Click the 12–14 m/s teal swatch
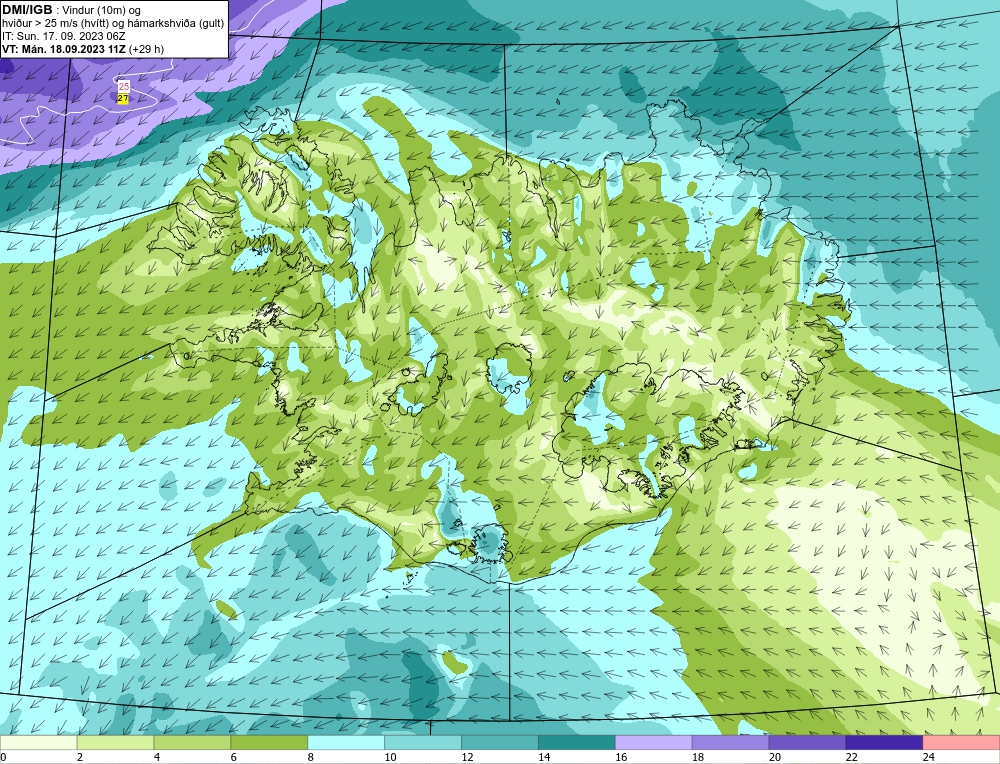1000x764 pixels. 500,743
